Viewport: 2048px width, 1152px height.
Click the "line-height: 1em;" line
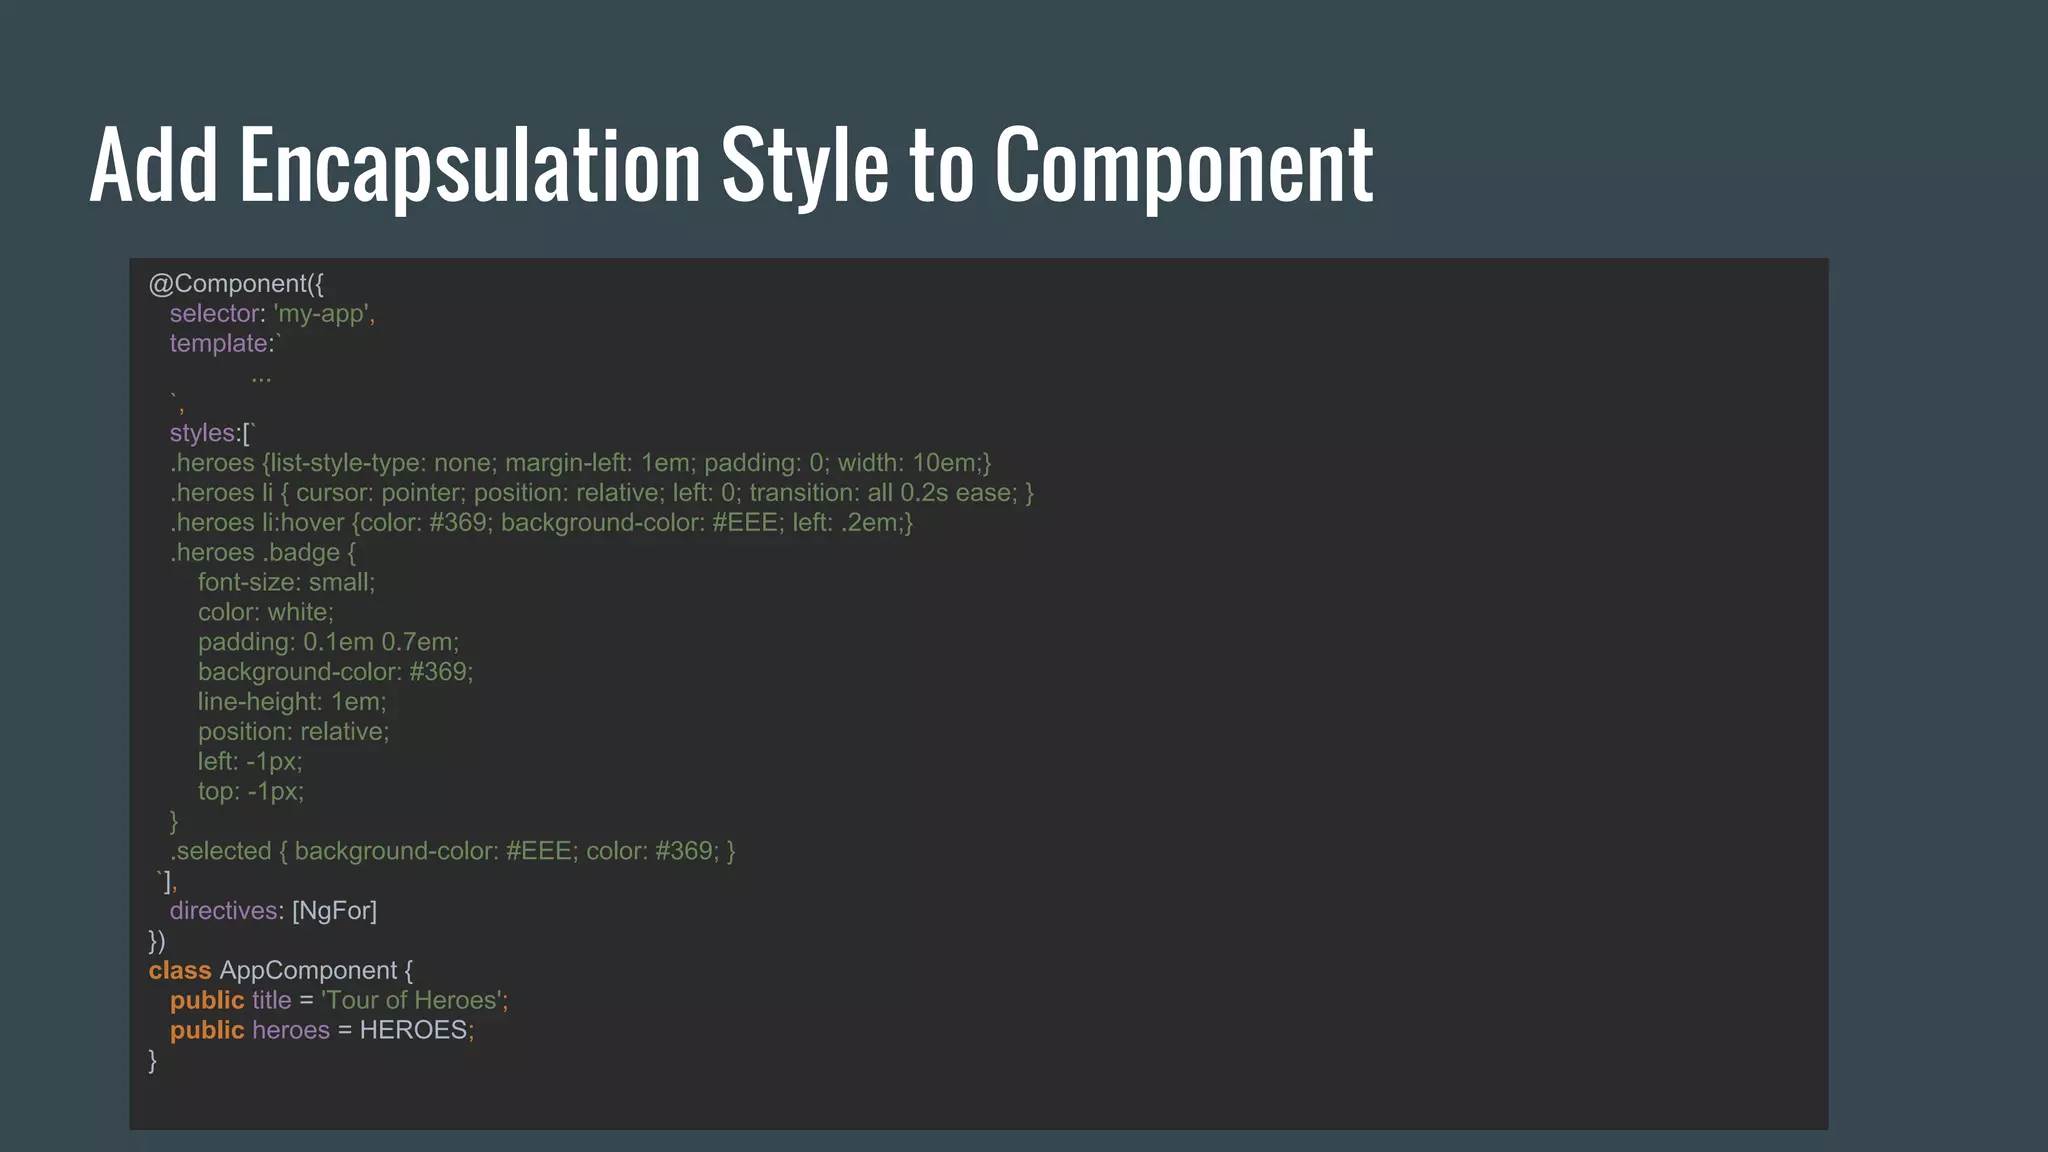point(291,702)
